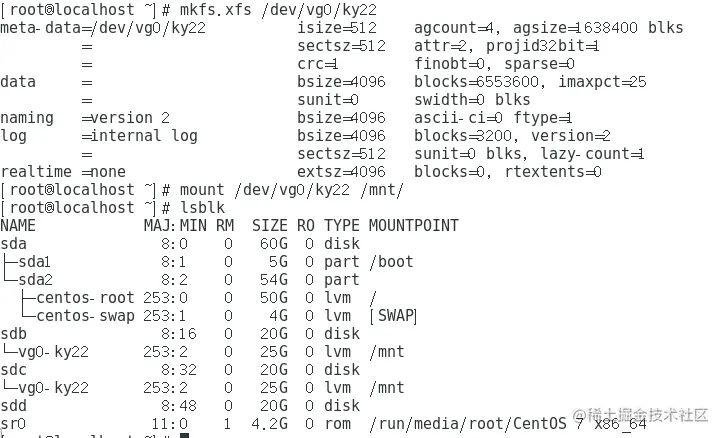Select the sr0 rom device entry
723x438 pixels.
tap(14, 423)
